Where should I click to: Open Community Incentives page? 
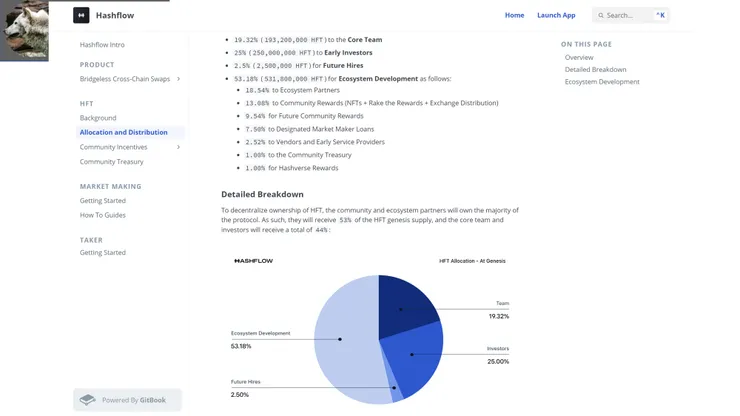pyautogui.click(x=113, y=147)
